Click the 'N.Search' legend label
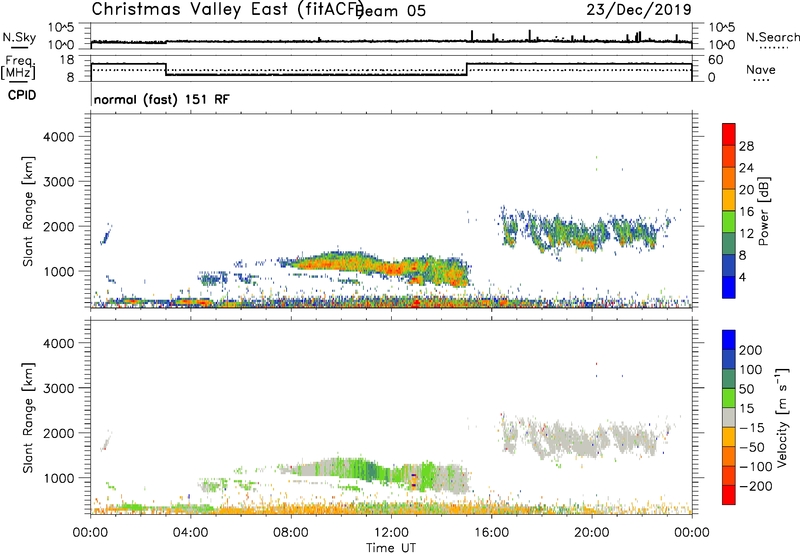The image size is (800, 554). point(772,37)
